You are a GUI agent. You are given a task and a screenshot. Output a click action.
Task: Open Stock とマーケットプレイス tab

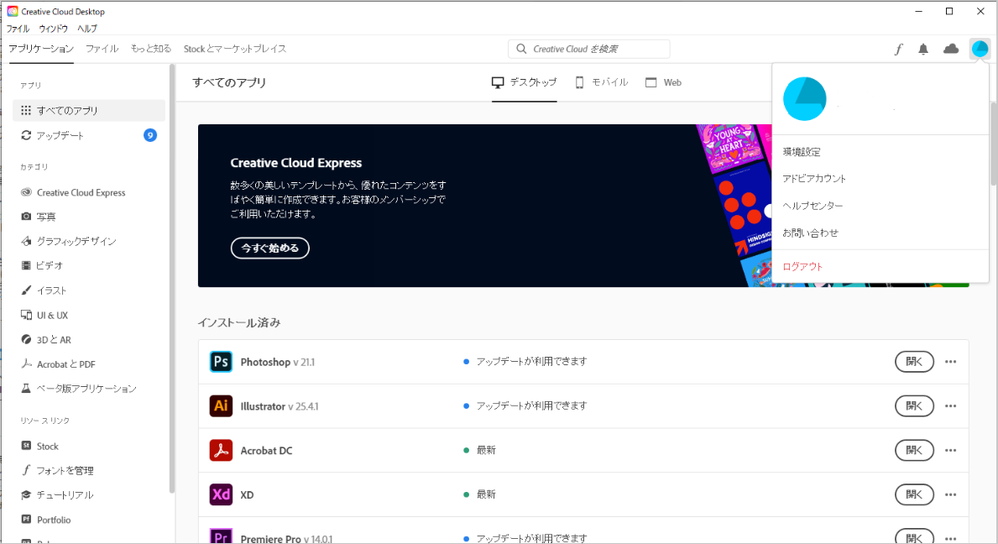(x=235, y=49)
